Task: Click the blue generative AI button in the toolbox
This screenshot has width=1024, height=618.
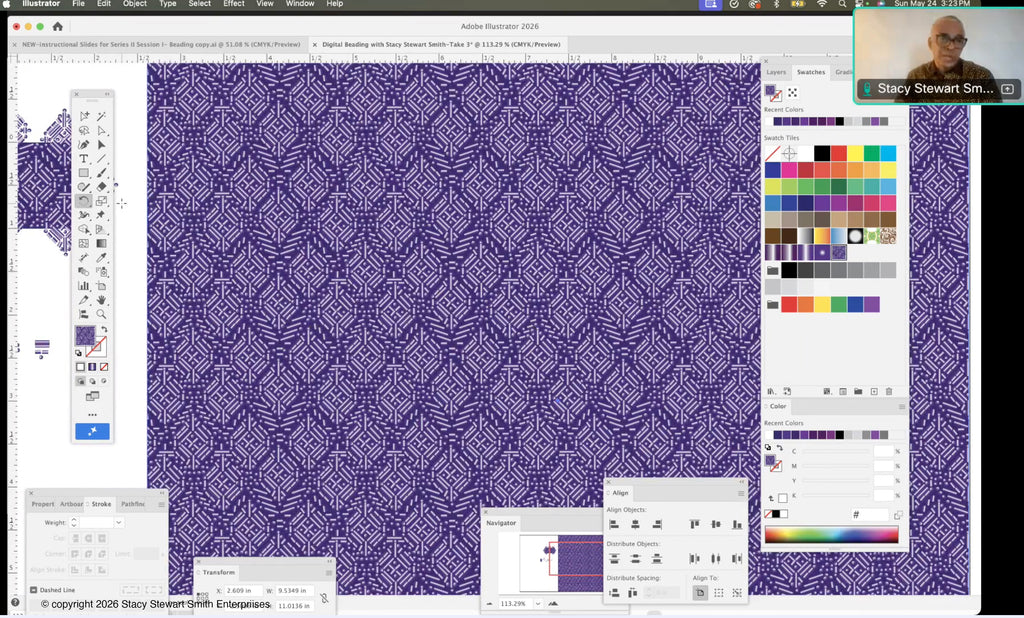Action: (x=92, y=431)
